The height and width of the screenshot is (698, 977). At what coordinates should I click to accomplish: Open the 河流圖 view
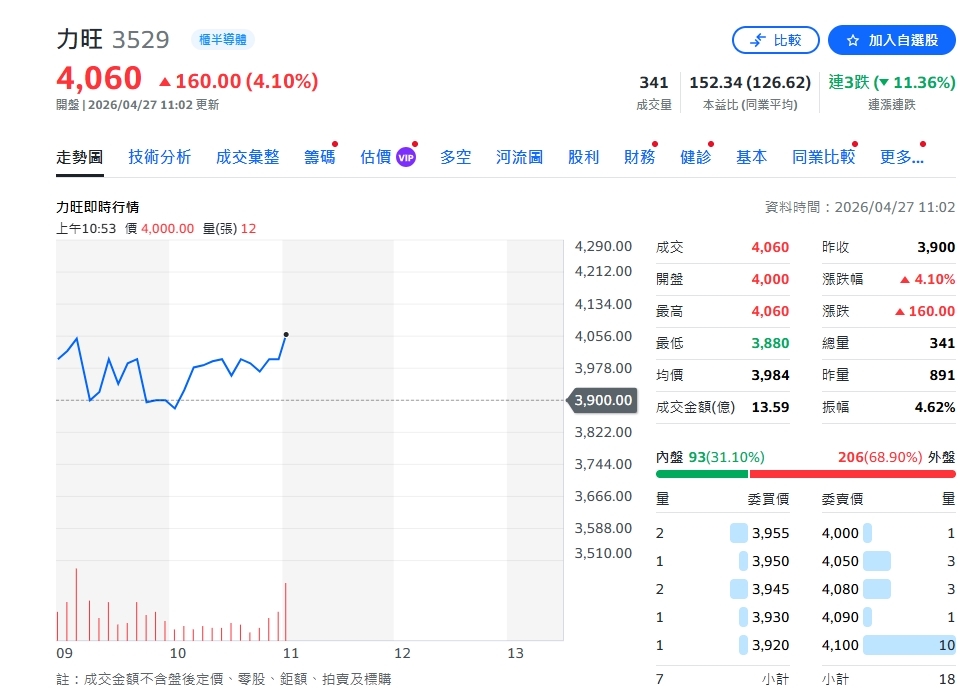coord(518,157)
